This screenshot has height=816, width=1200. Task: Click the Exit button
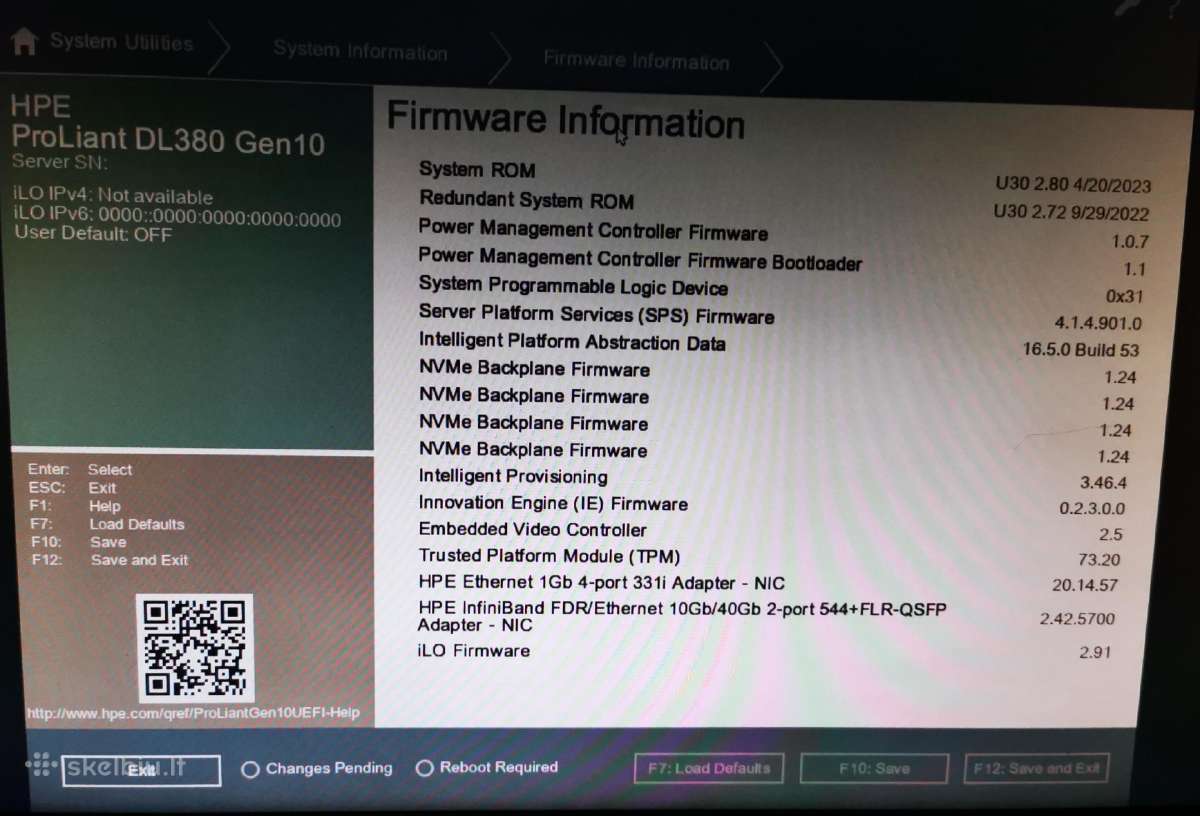pyautogui.click(x=141, y=770)
